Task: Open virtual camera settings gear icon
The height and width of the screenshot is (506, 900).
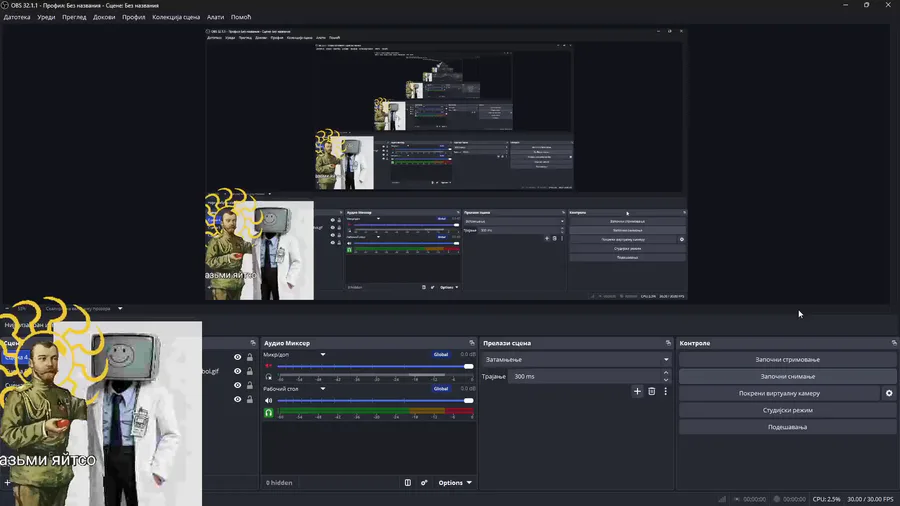Action: click(889, 394)
